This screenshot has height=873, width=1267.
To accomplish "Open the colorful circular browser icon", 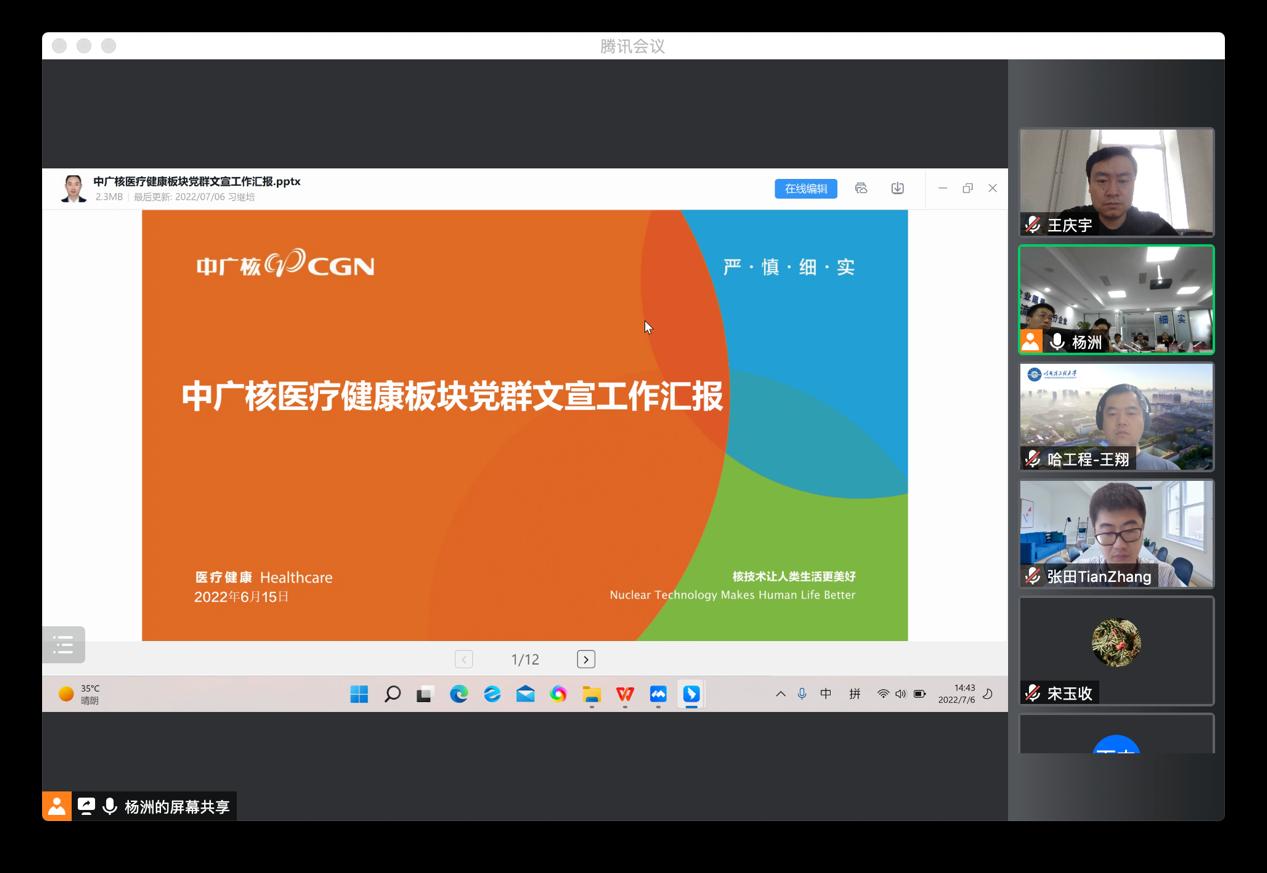I will (x=558, y=694).
